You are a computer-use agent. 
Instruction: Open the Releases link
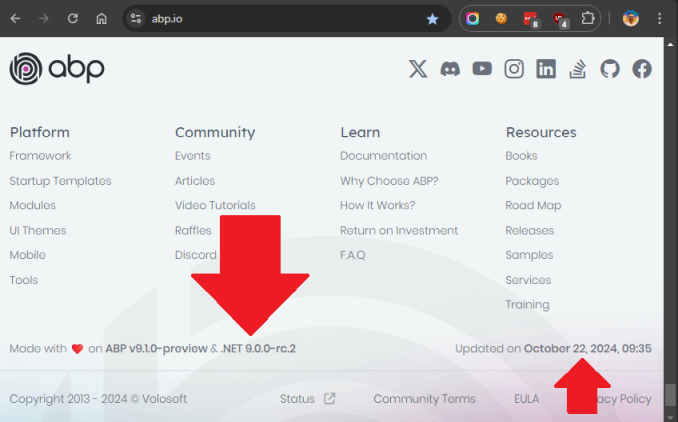point(530,230)
